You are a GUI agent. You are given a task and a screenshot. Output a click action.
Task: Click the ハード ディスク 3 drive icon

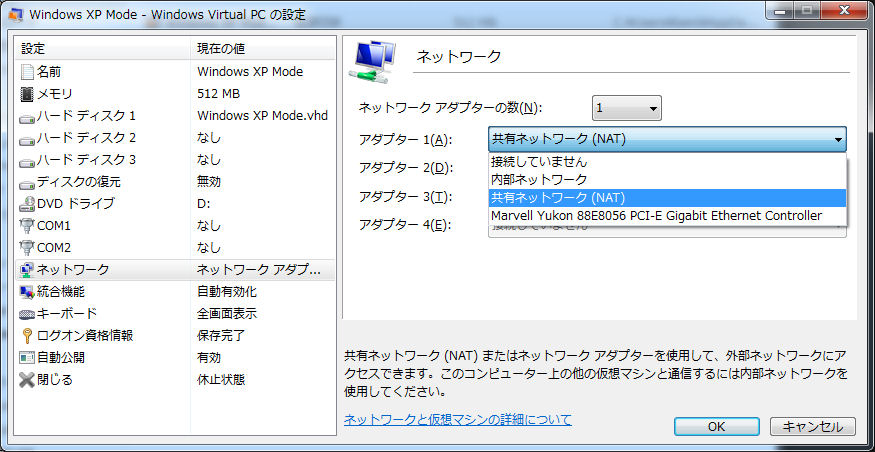pos(27,161)
